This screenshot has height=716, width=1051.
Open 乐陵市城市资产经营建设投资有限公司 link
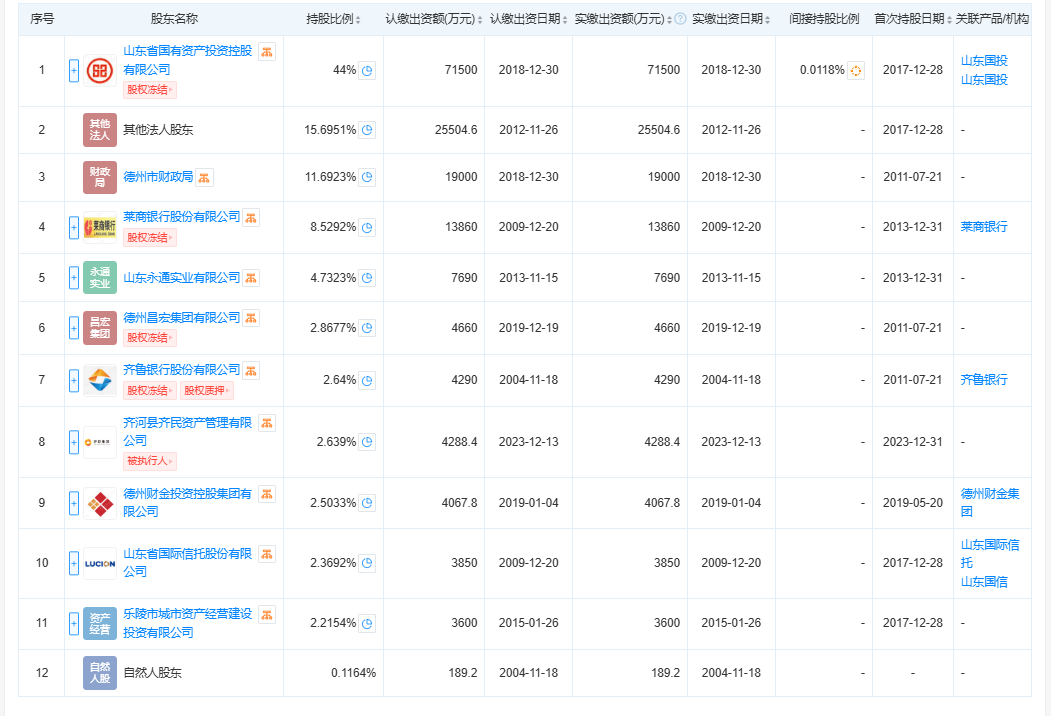pos(188,623)
